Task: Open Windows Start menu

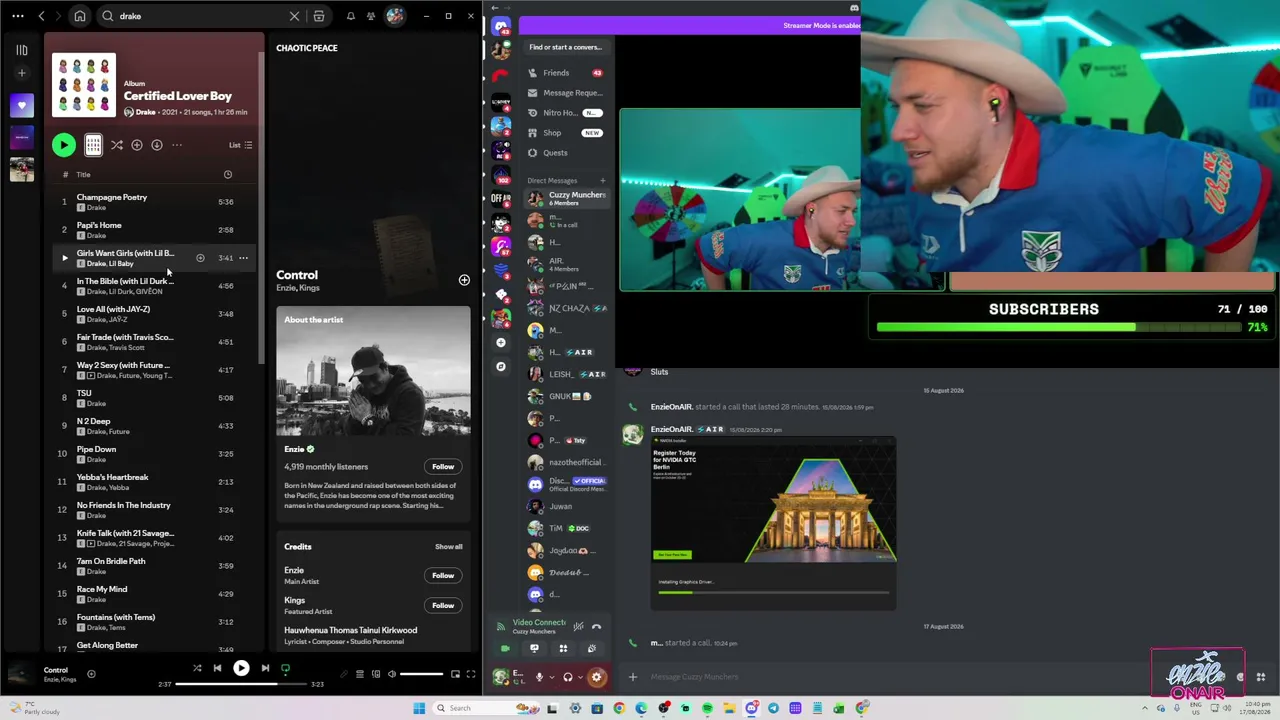Action: [419, 708]
